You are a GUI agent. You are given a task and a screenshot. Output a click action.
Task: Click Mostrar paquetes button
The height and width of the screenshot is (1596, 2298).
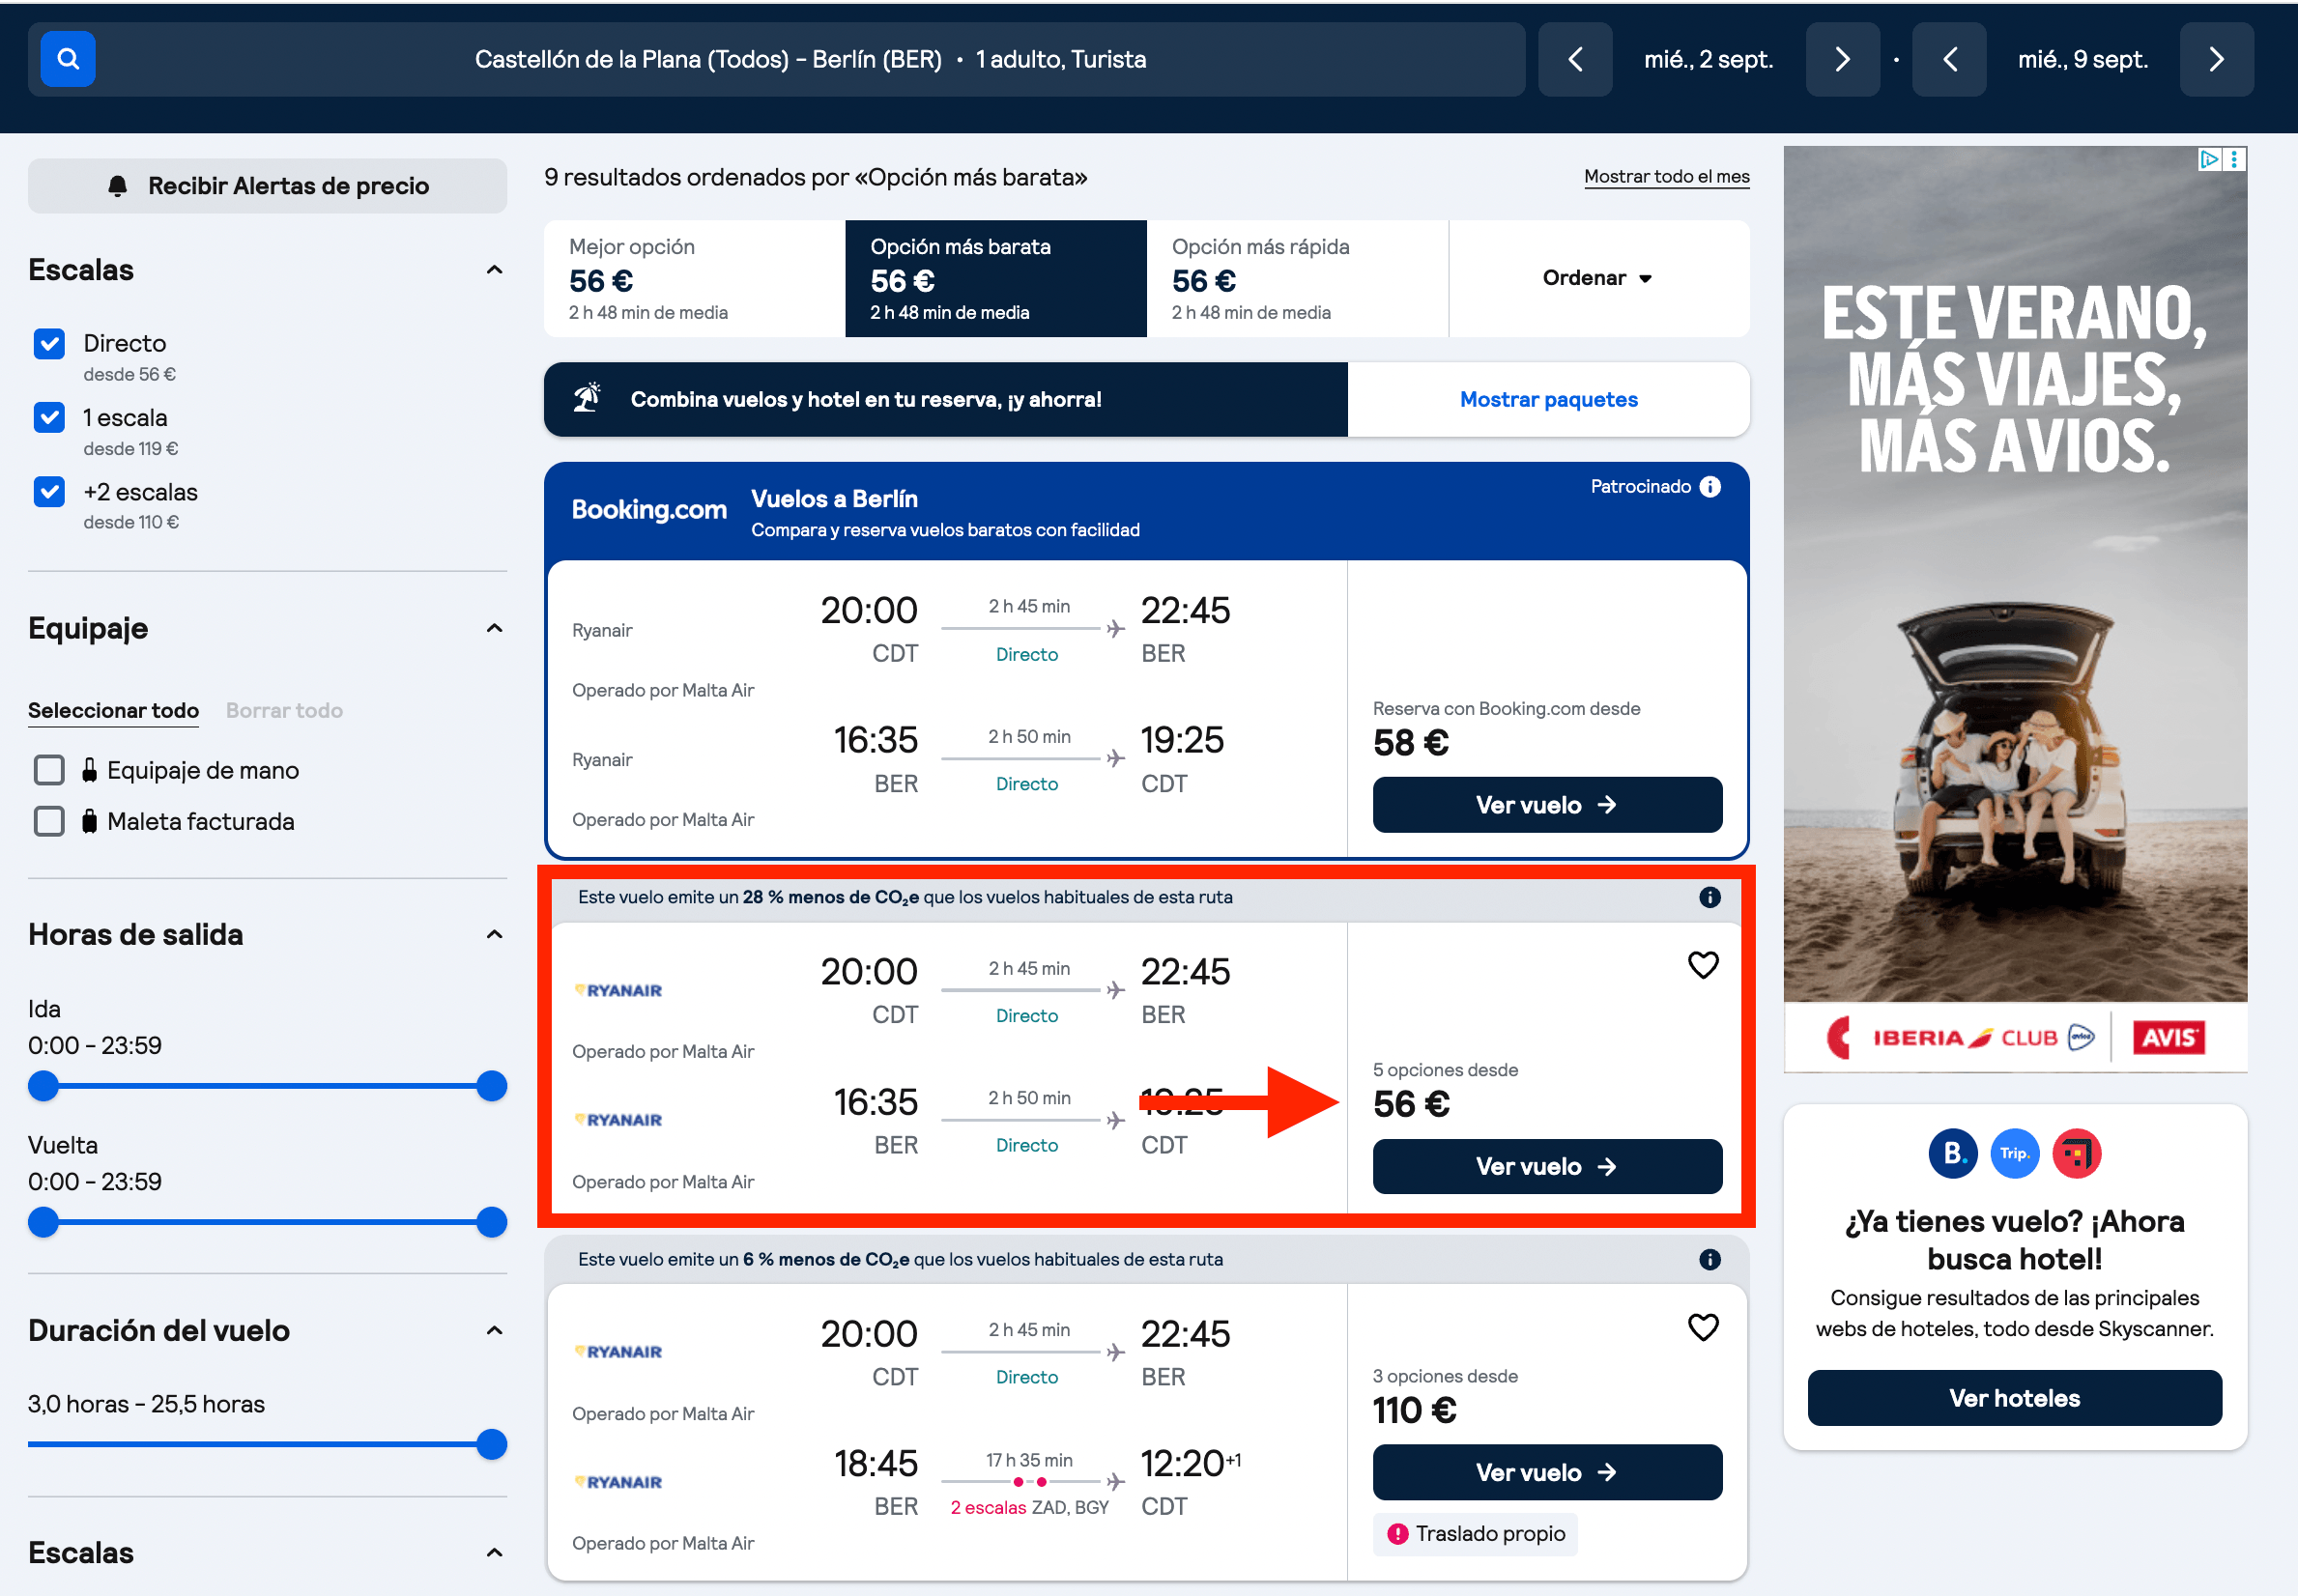click(x=1548, y=399)
